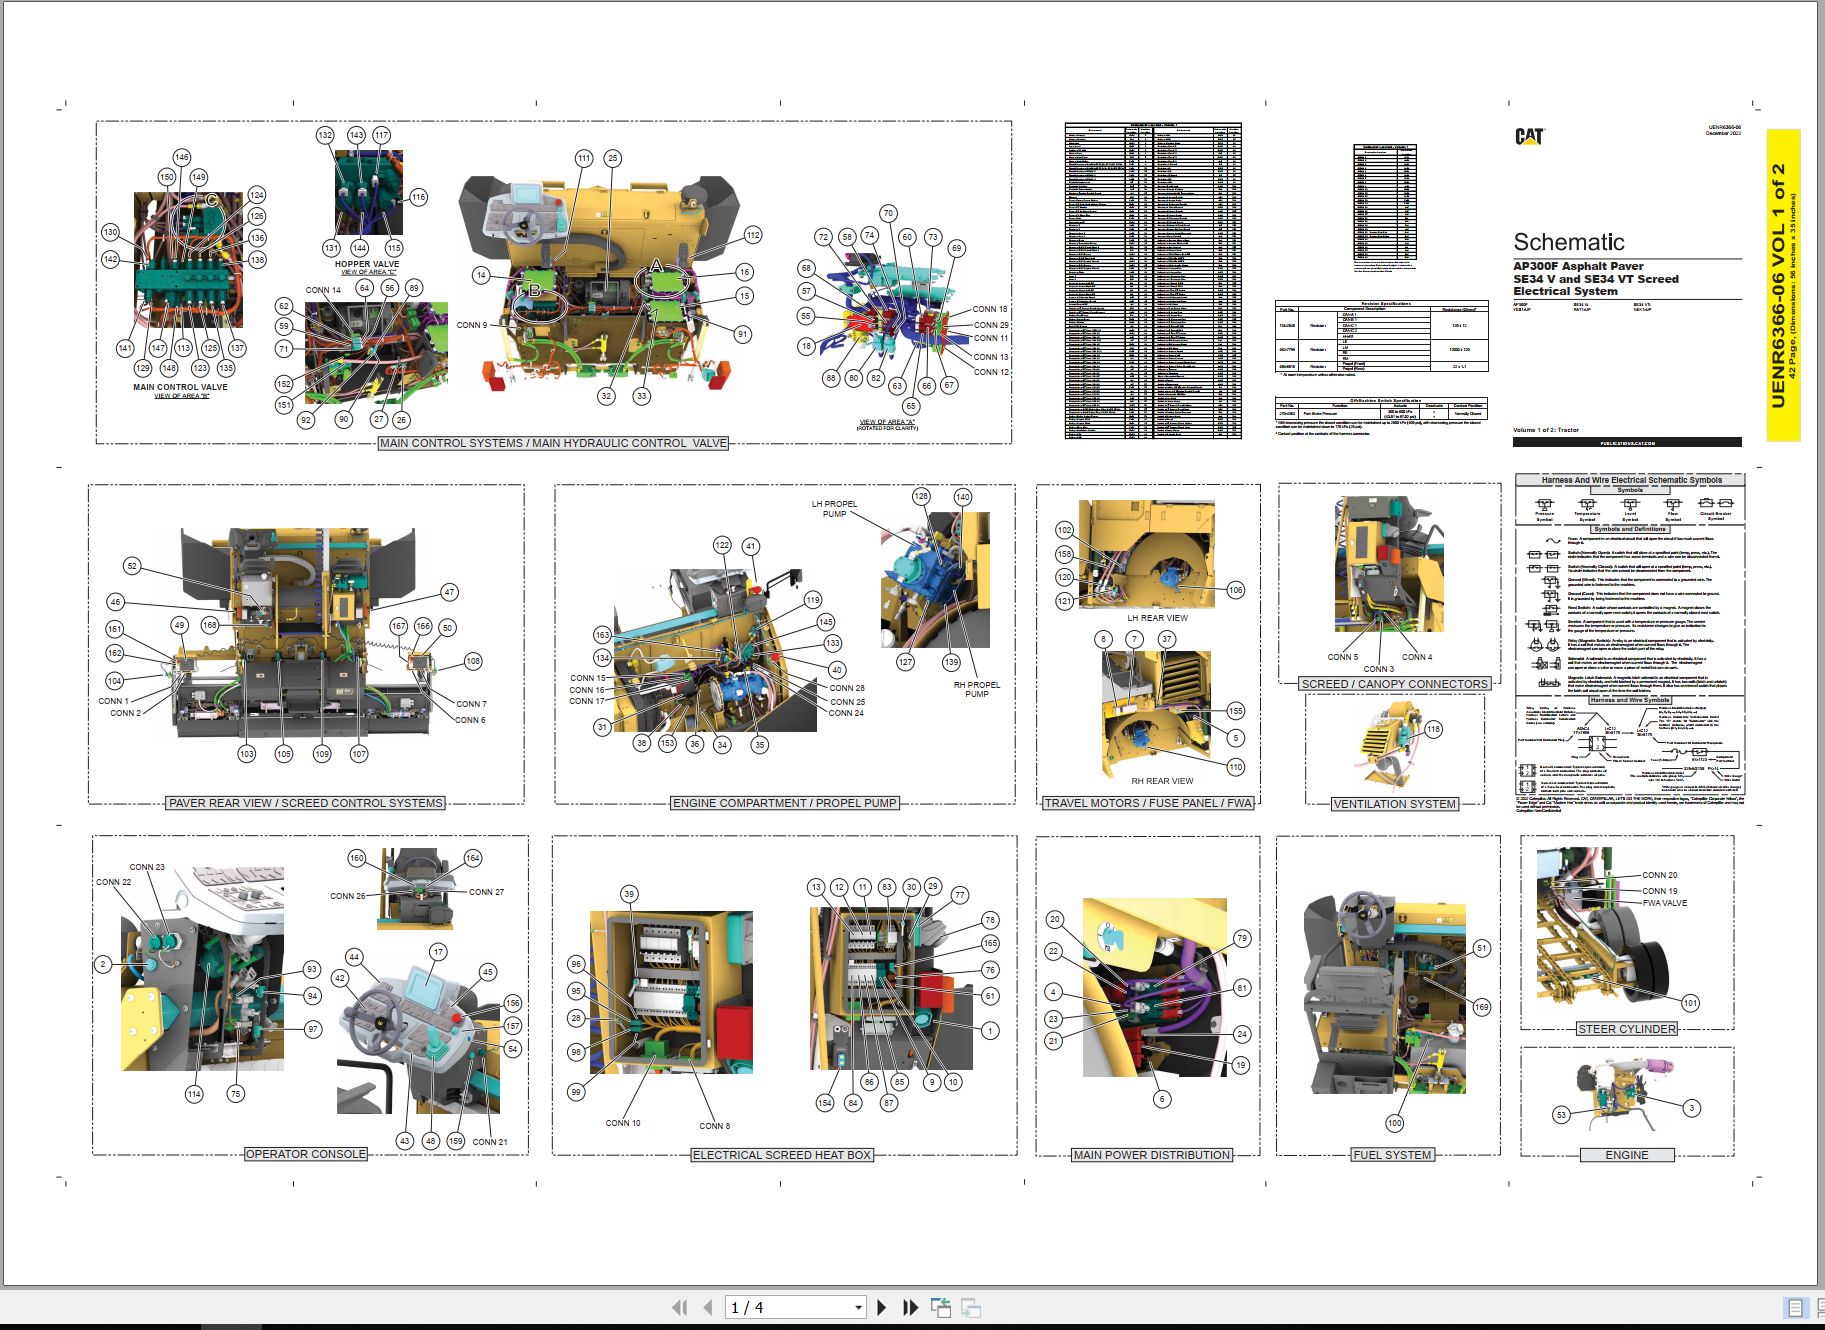This screenshot has height=1330, width=1825.
Task: Click the ENGINE COMPARTMENT / PROPEL PUMP label
Action: click(x=784, y=803)
